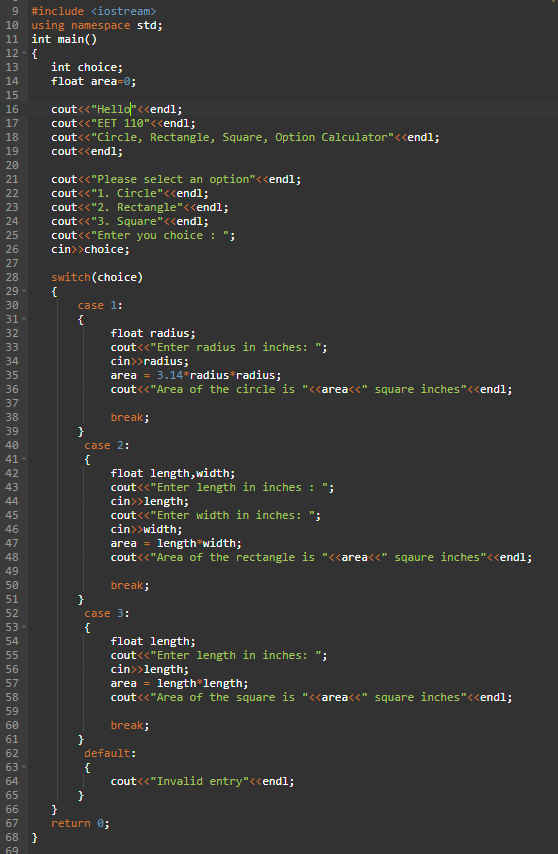Click the 'float length,width;' declaration
Viewport: 558px width, 854px height.
coord(173,473)
